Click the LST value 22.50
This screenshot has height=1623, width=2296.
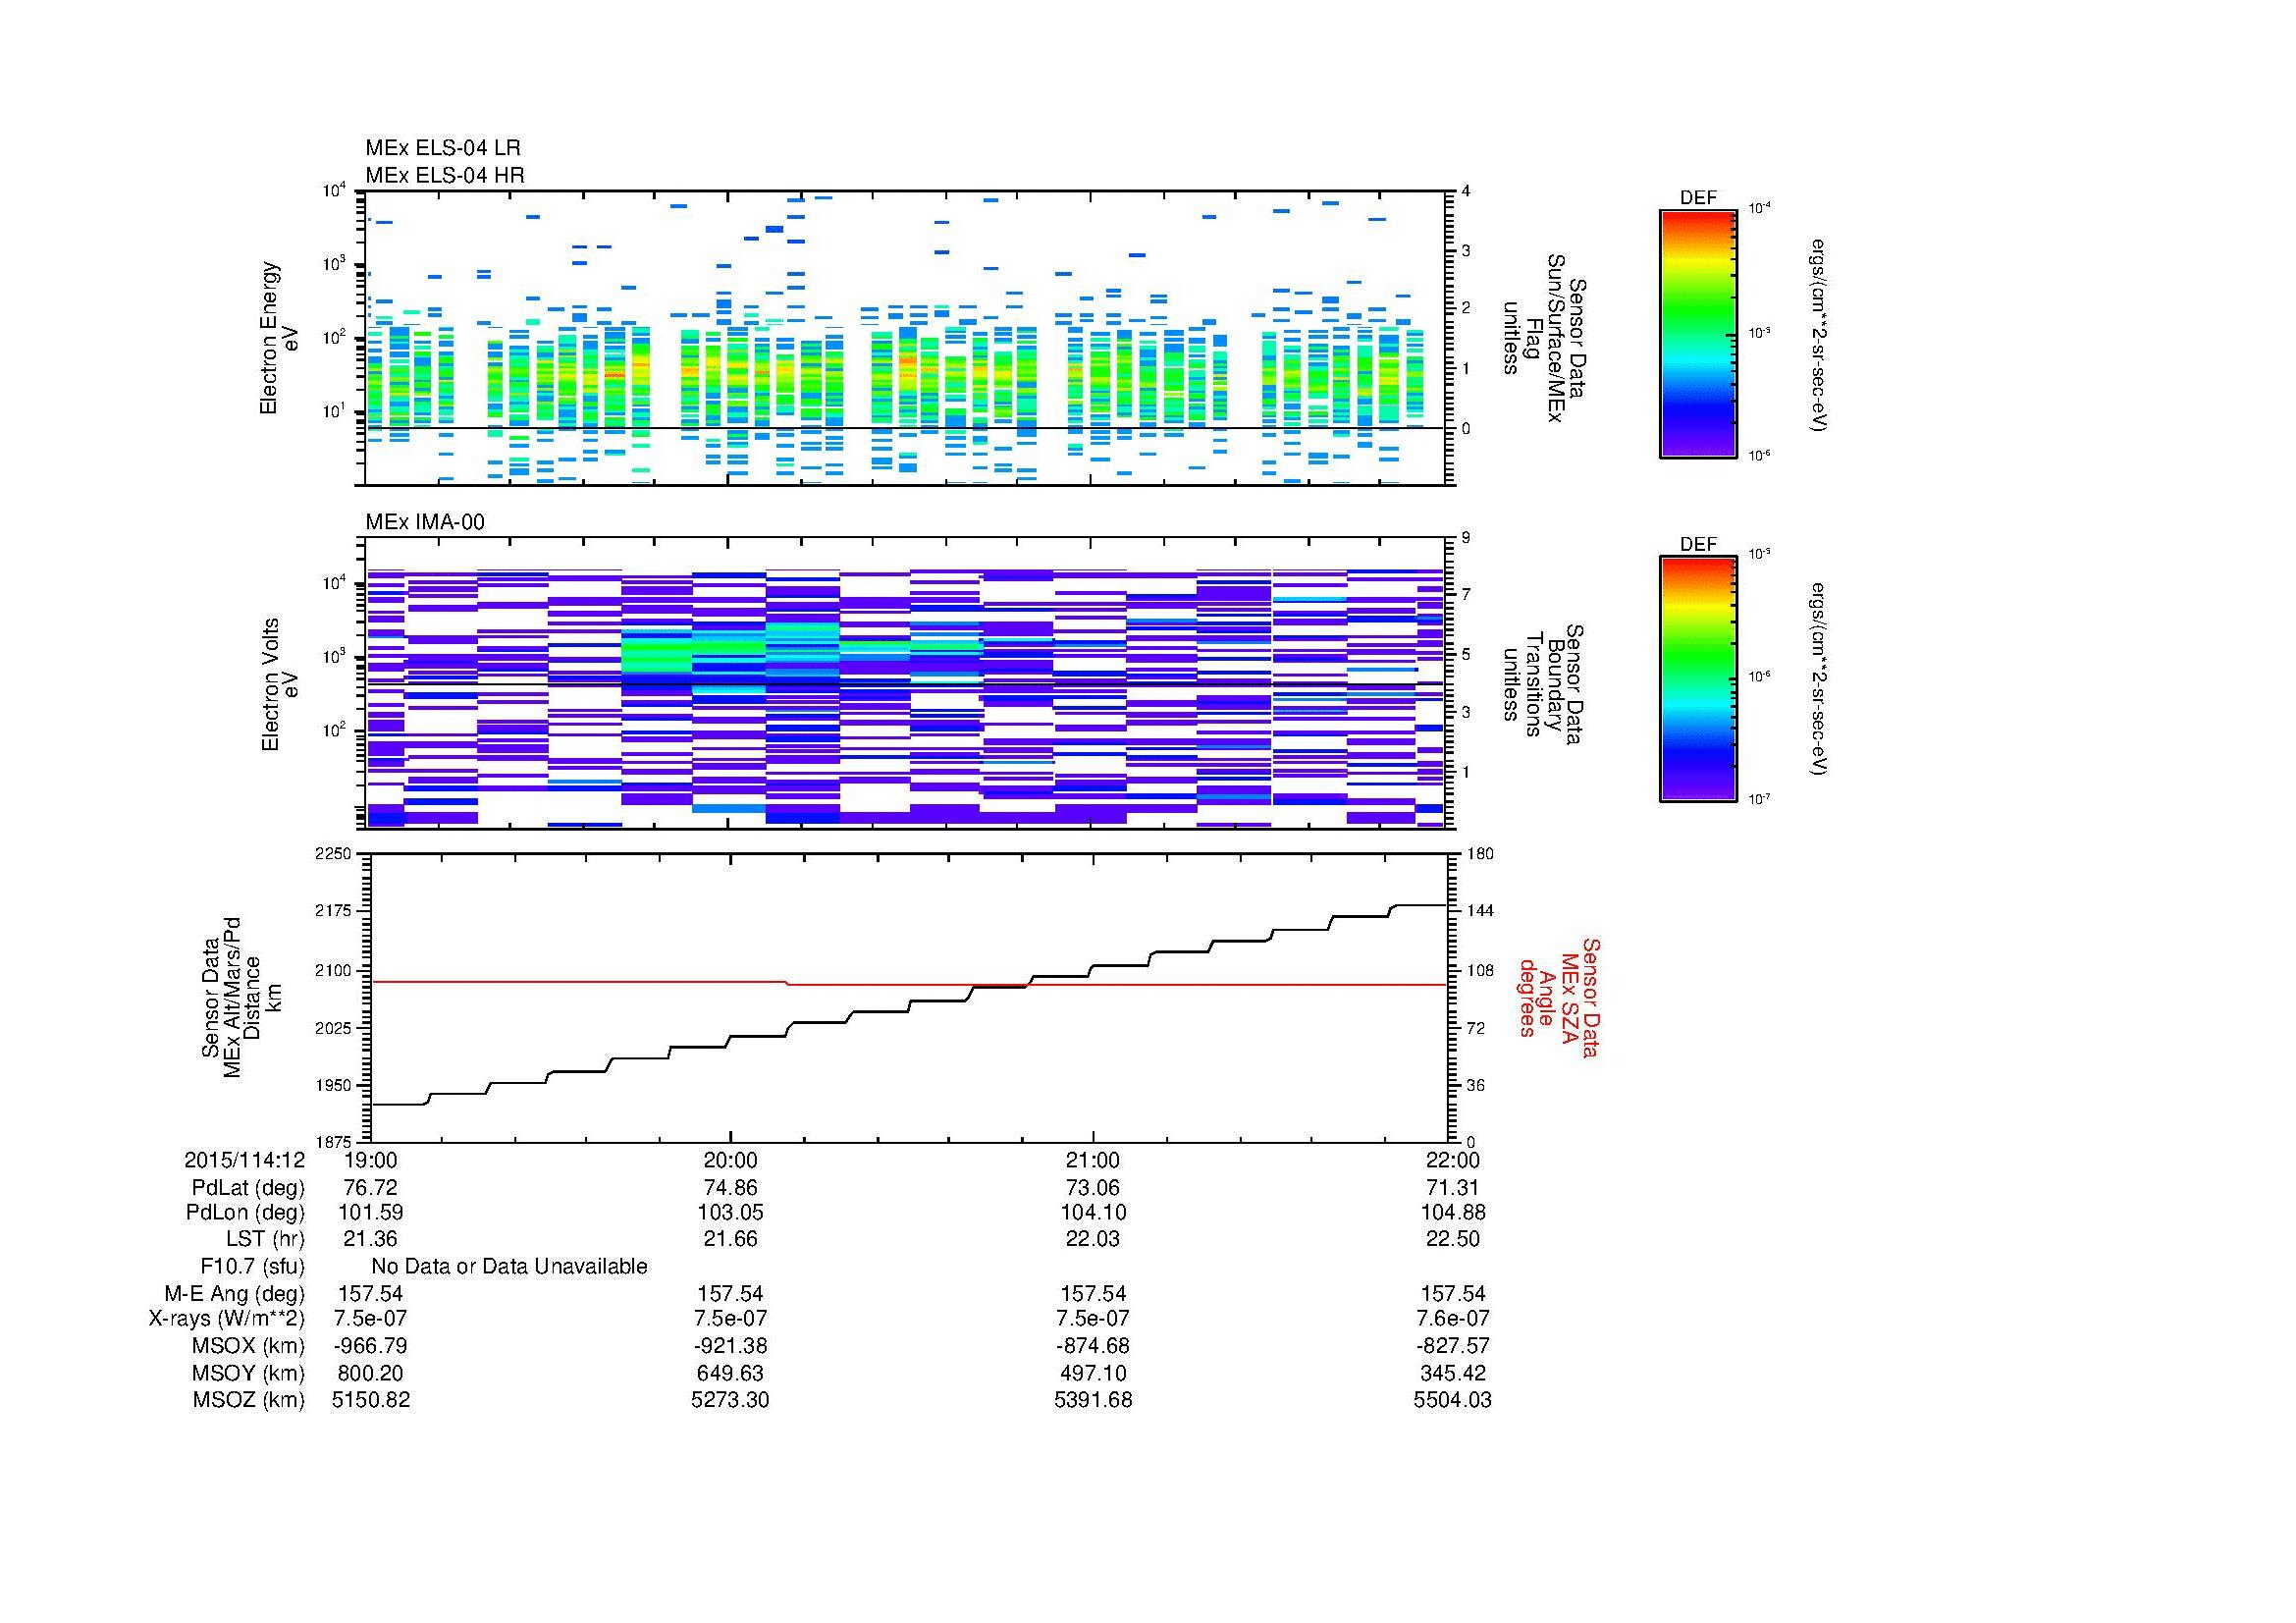[x=1453, y=1239]
